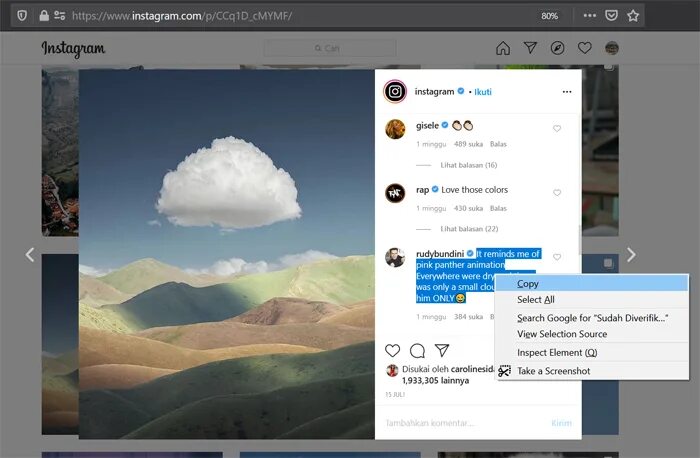Open the site security padlock info
This screenshot has width=700, height=458.
pyautogui.click(x=44, y=16)
